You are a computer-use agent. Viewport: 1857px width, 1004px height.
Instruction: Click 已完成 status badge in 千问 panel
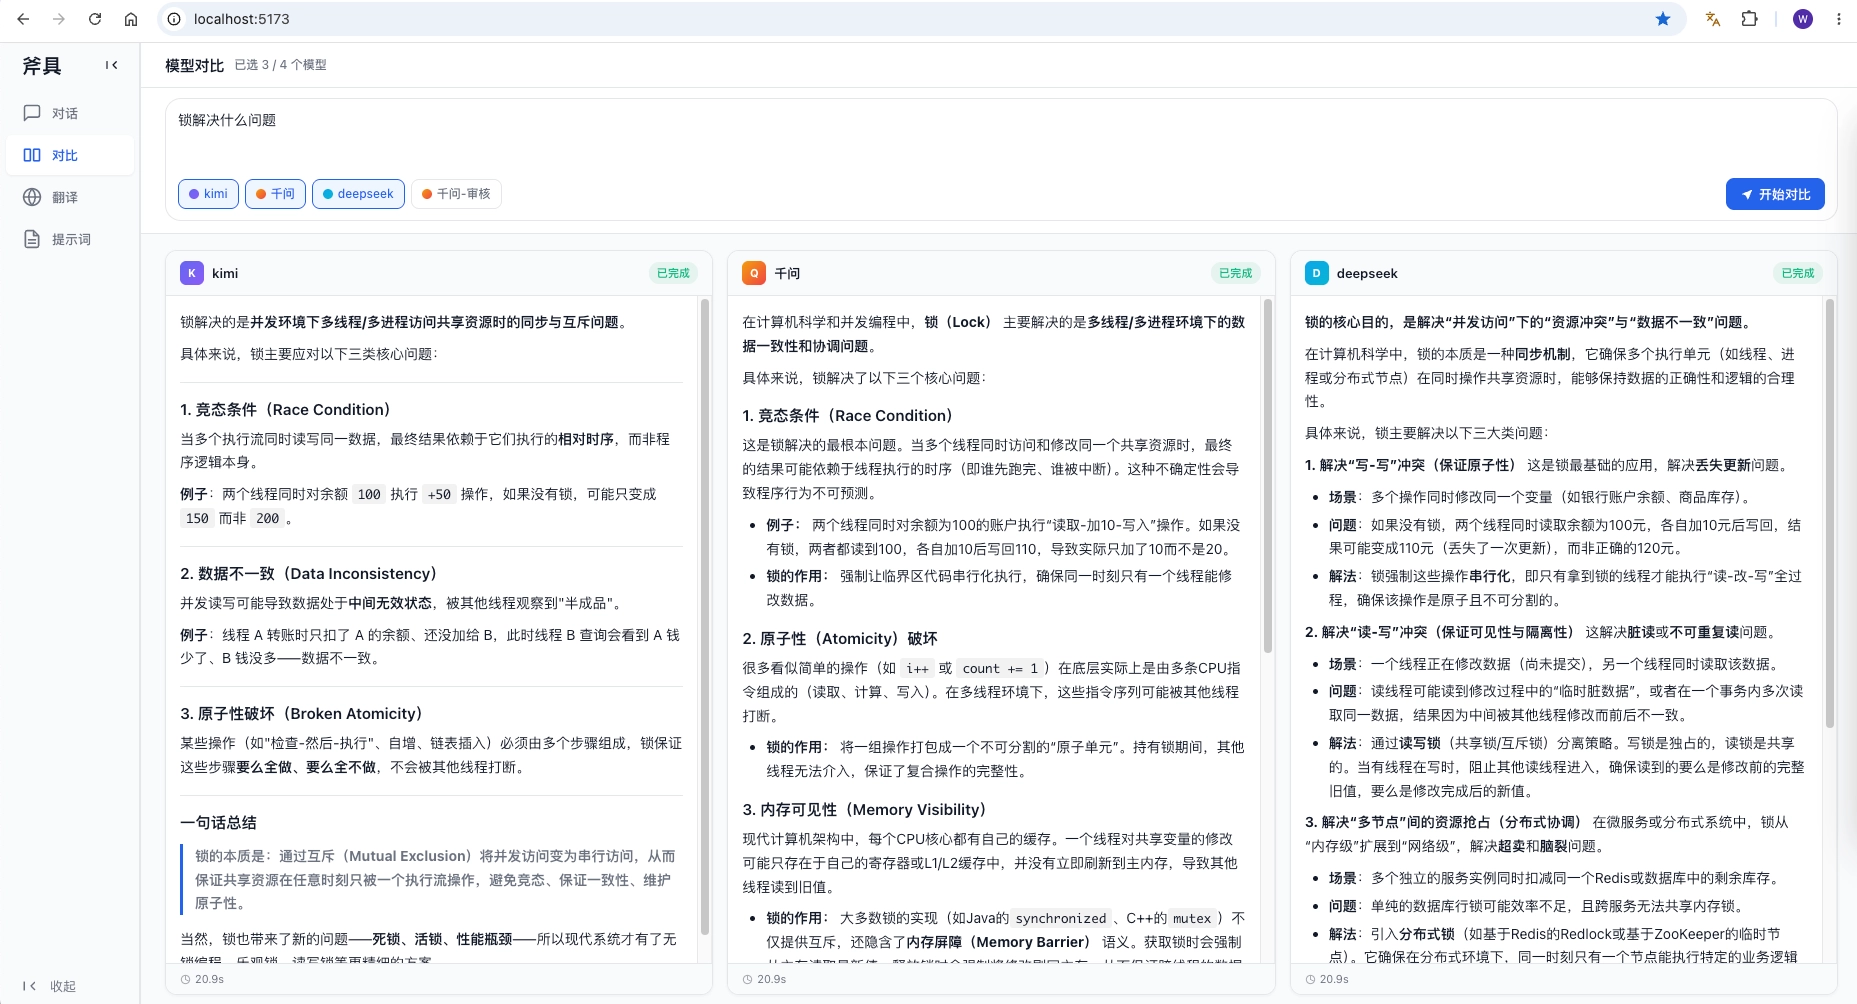click(1236, 273)
